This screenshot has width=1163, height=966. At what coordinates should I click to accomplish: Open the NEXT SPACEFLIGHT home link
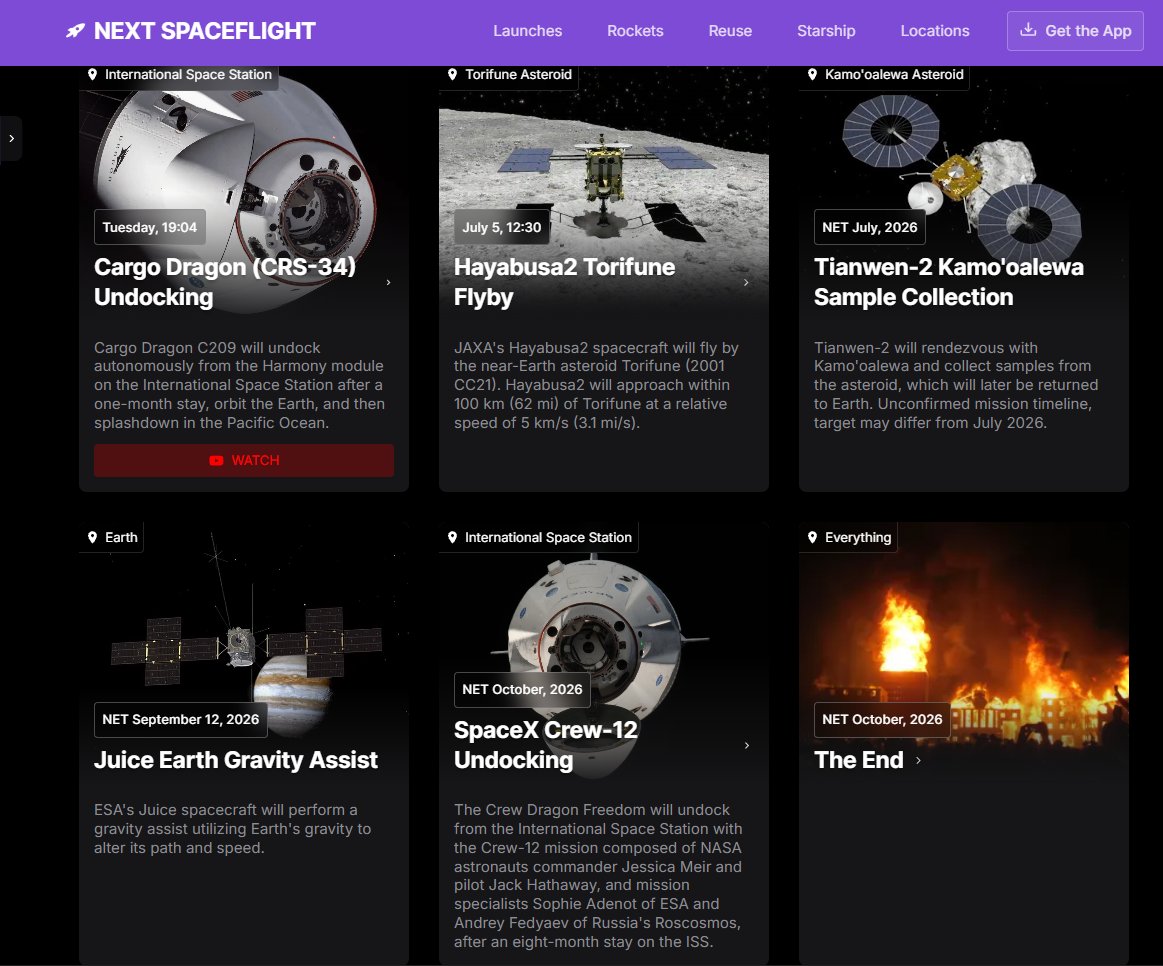click(x=191, y=31)
